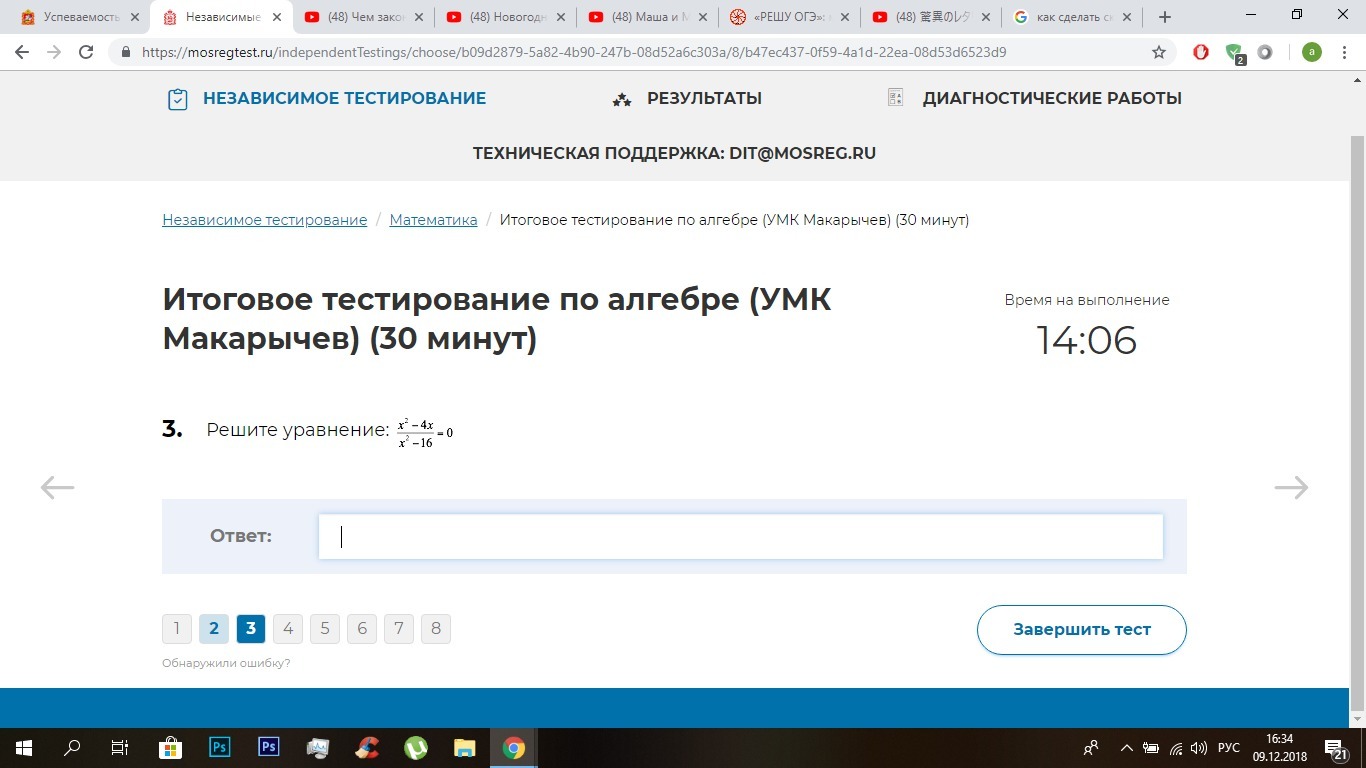Open Opera extension icon in toolbar
This screenshot has width=1366, height=768.
tap(1201, 53)
